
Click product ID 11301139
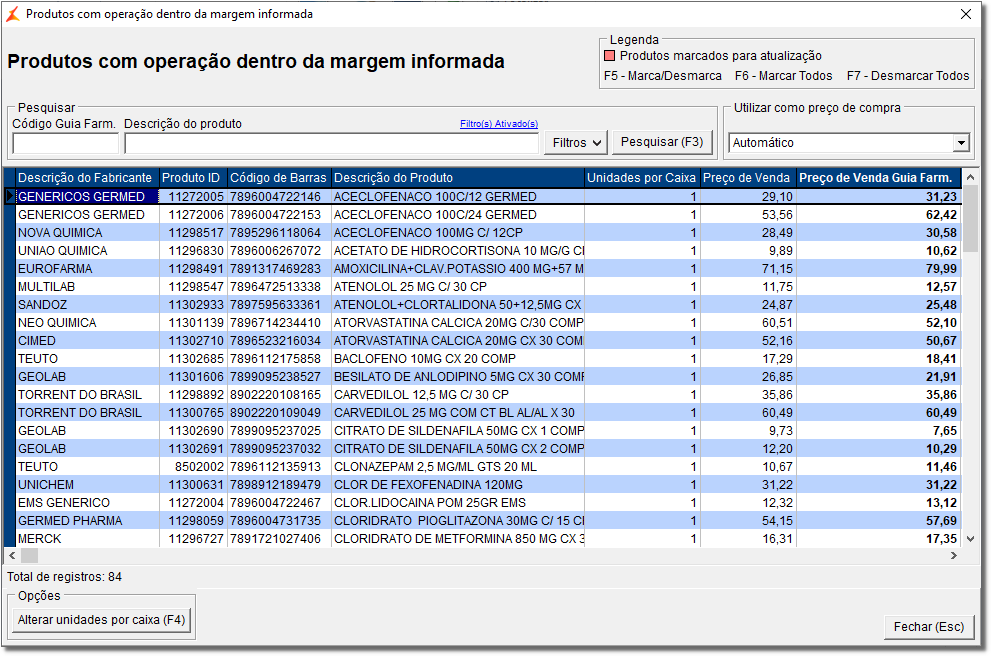click(x=196, y=323)
